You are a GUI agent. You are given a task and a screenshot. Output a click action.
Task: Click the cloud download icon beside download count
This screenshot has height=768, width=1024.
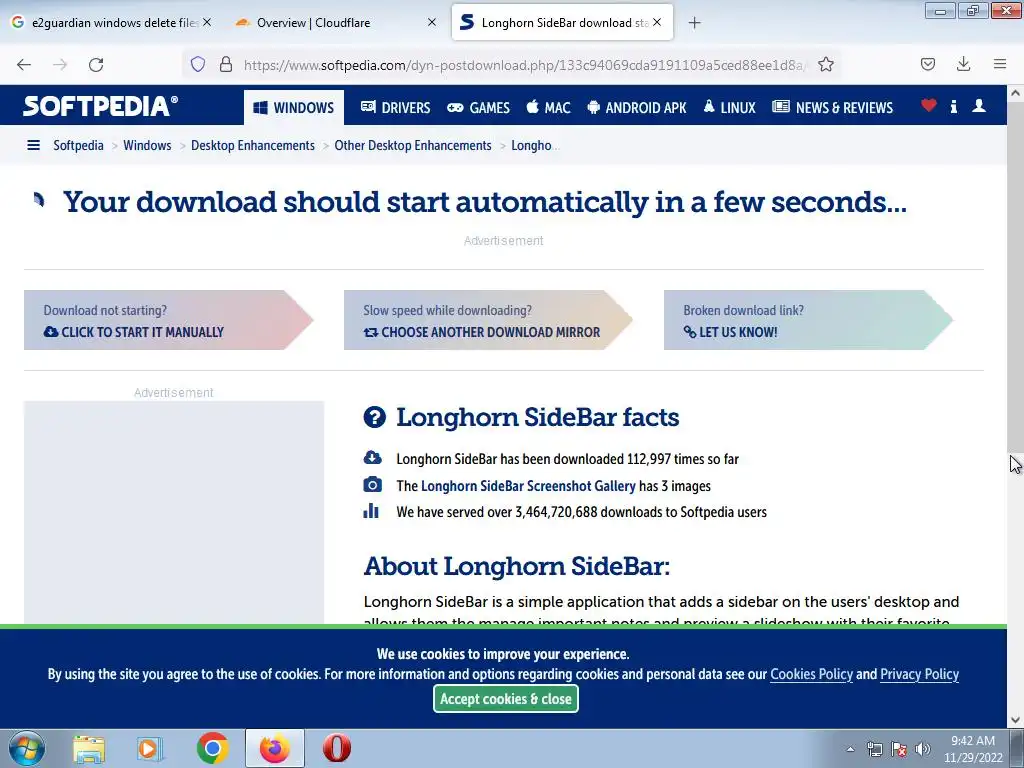(x=372, y=457)
